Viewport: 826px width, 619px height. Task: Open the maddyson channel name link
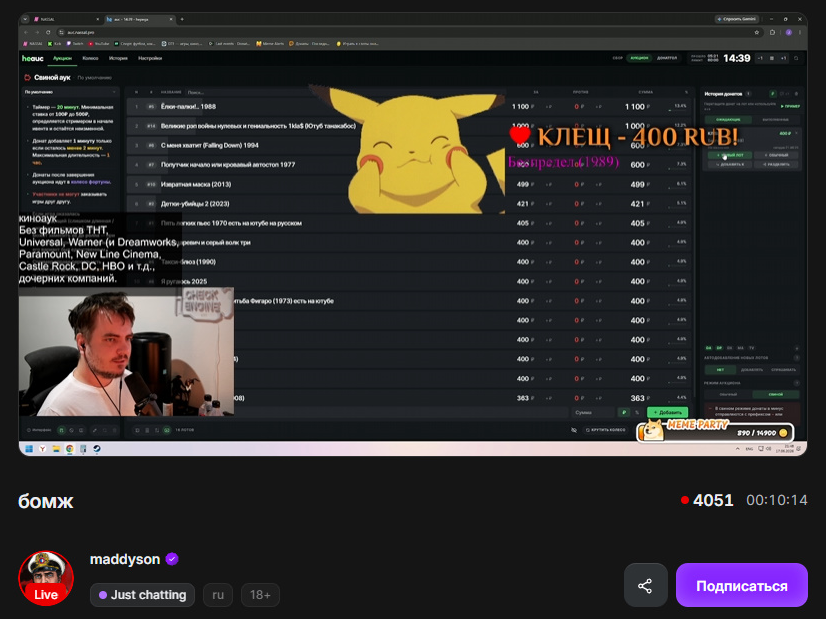pos(125,559)
